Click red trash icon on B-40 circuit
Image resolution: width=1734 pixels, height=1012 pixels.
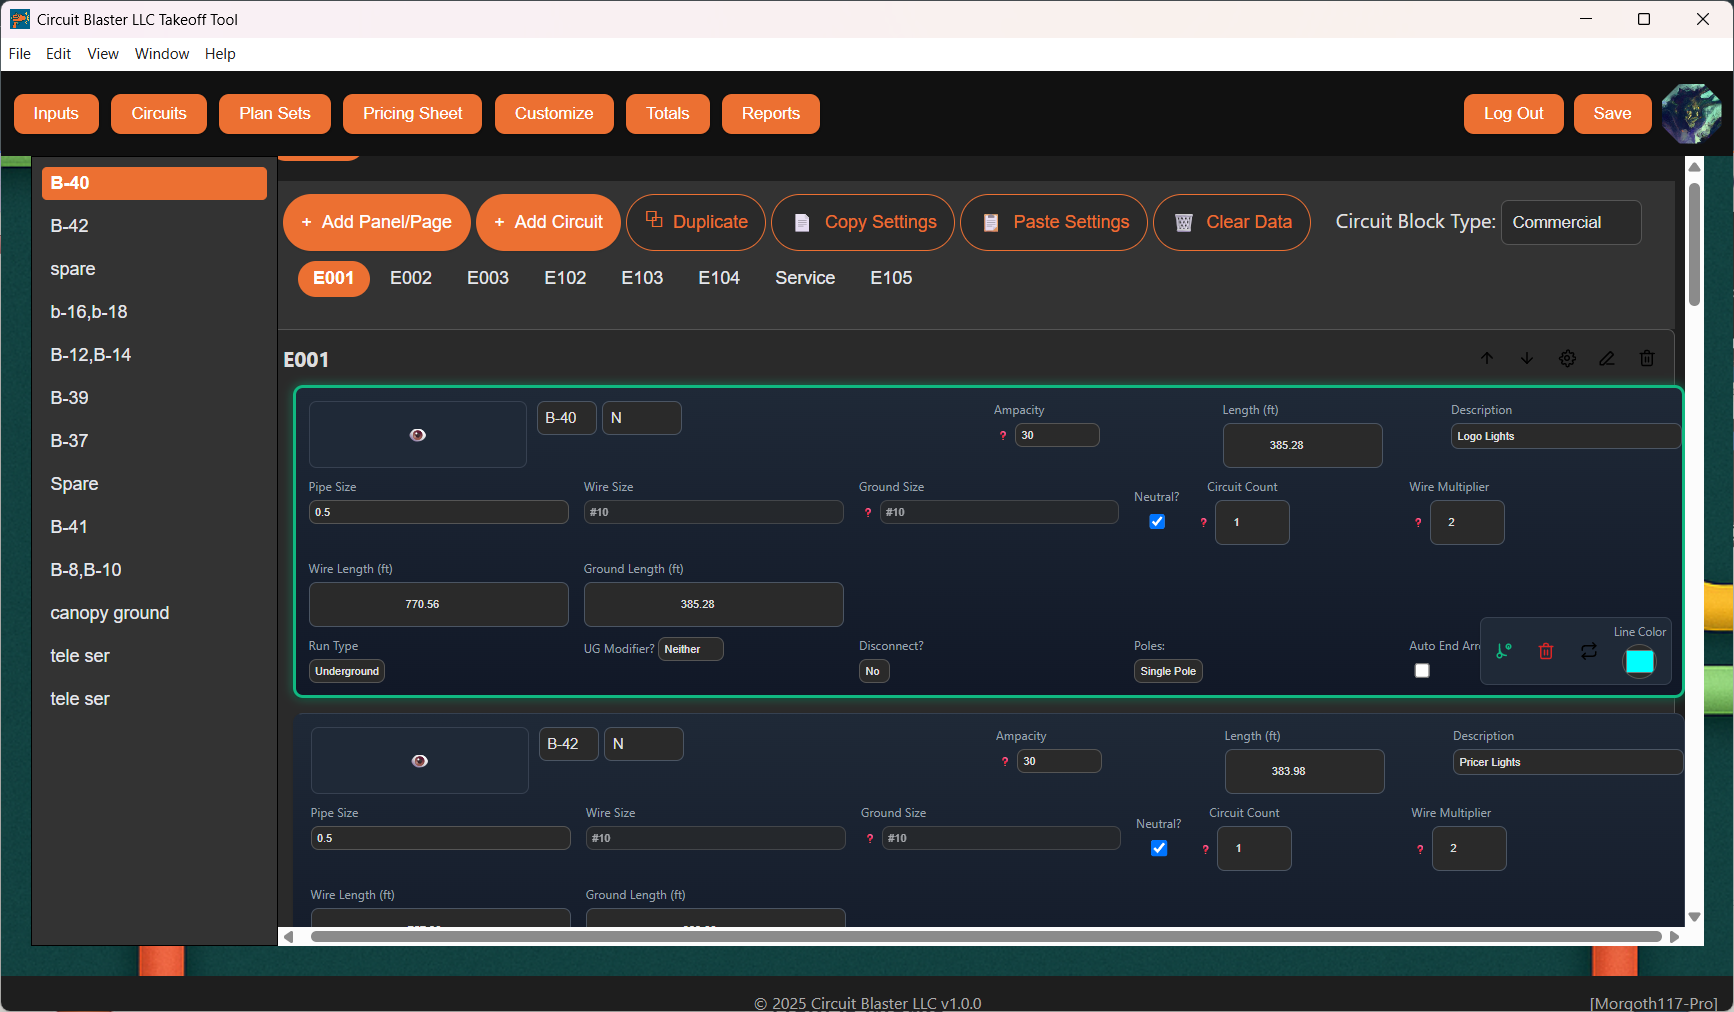coord(1545,651)
